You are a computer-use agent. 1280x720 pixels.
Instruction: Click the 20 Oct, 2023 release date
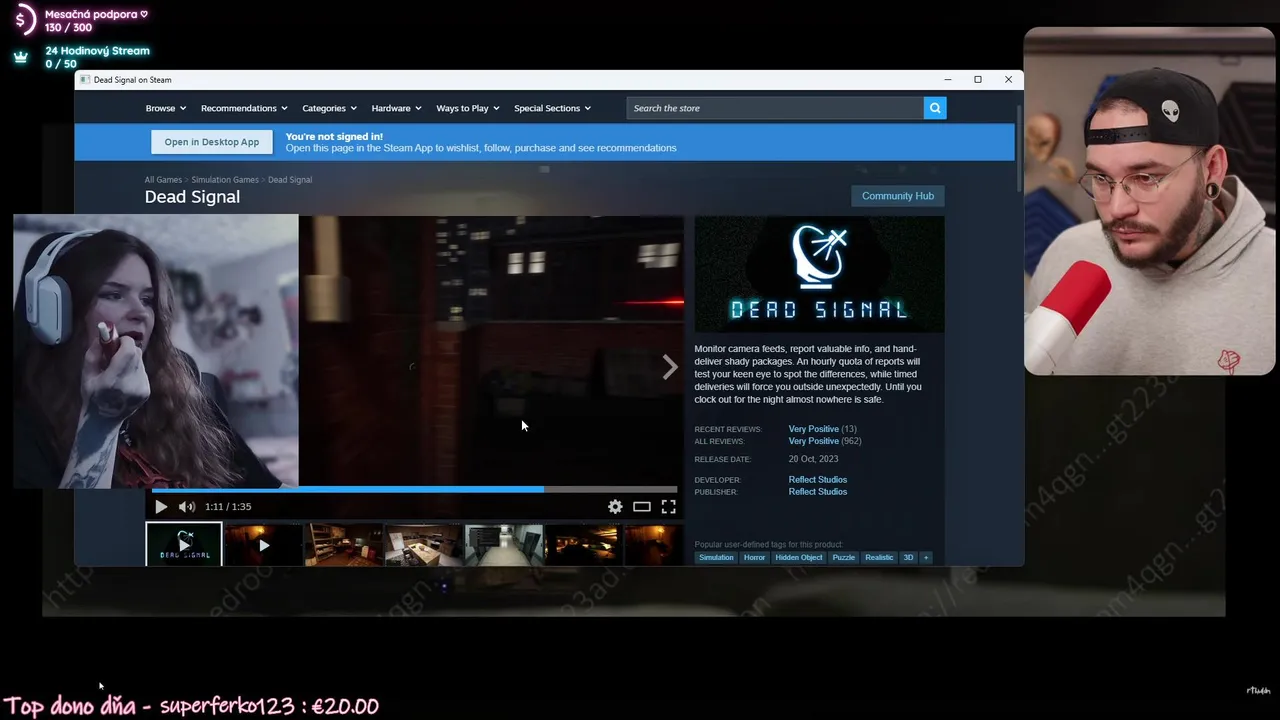tap(813, 460)
